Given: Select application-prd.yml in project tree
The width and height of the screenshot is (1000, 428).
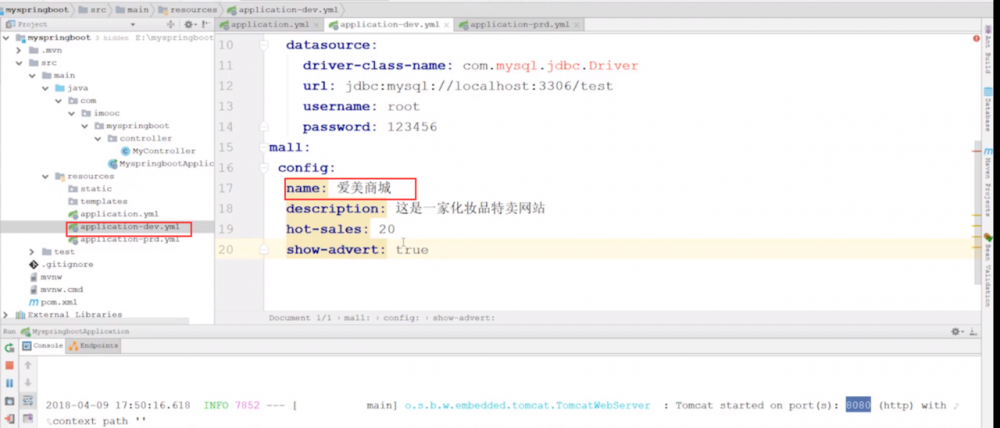Looking at the screenshot, I should (x=124, y=239).
